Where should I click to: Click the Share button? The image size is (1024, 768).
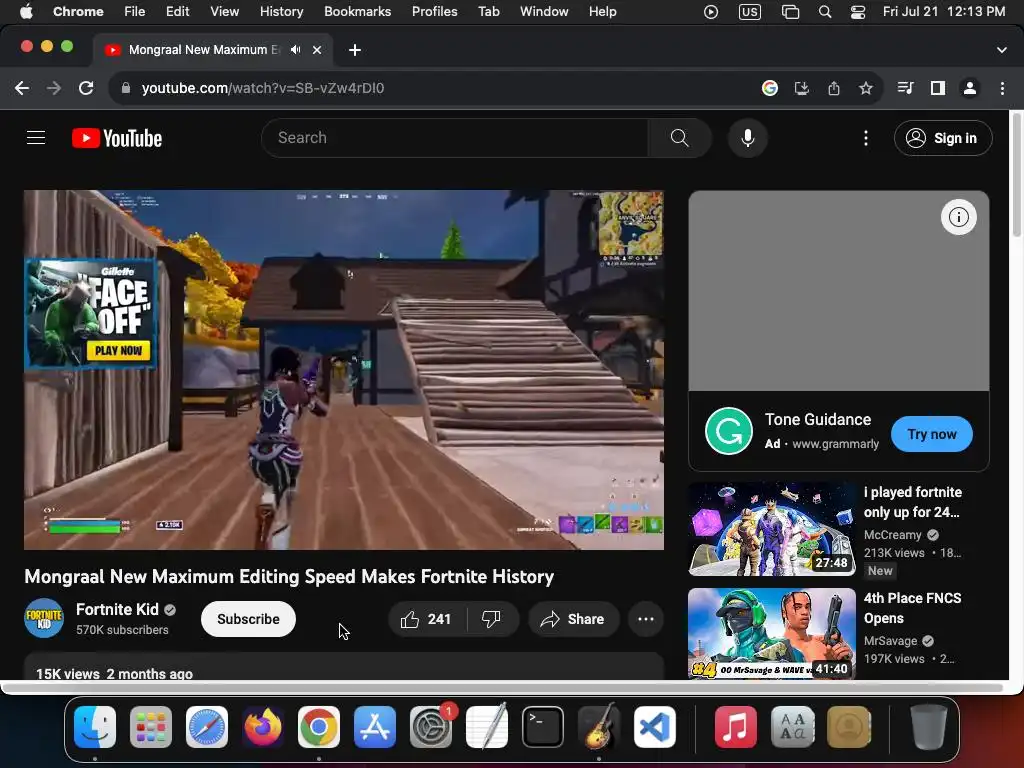tap(573, 619)
